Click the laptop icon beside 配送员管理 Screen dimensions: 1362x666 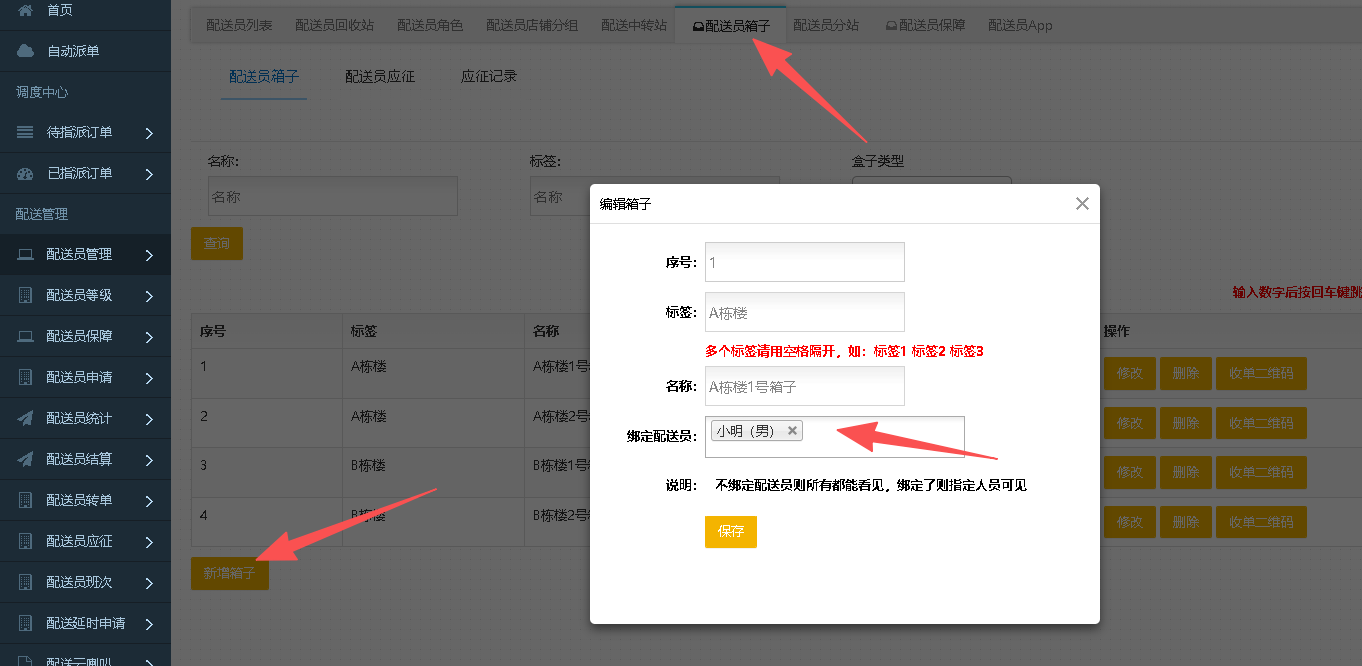tap(25, 255)
